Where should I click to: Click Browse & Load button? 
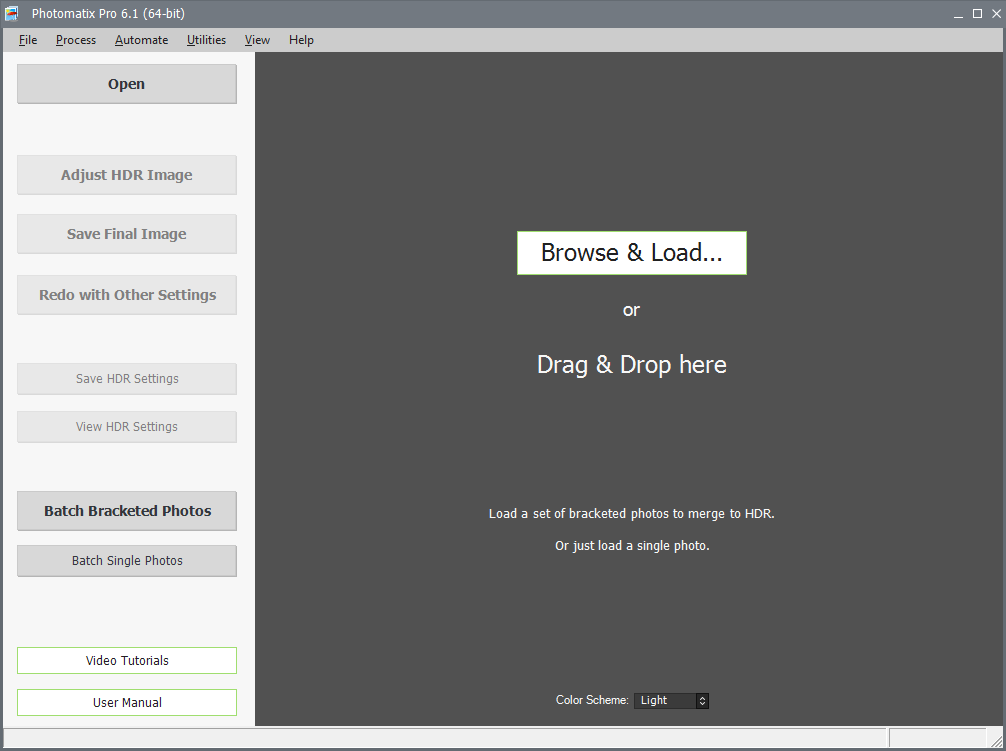[x=632, y=253]
